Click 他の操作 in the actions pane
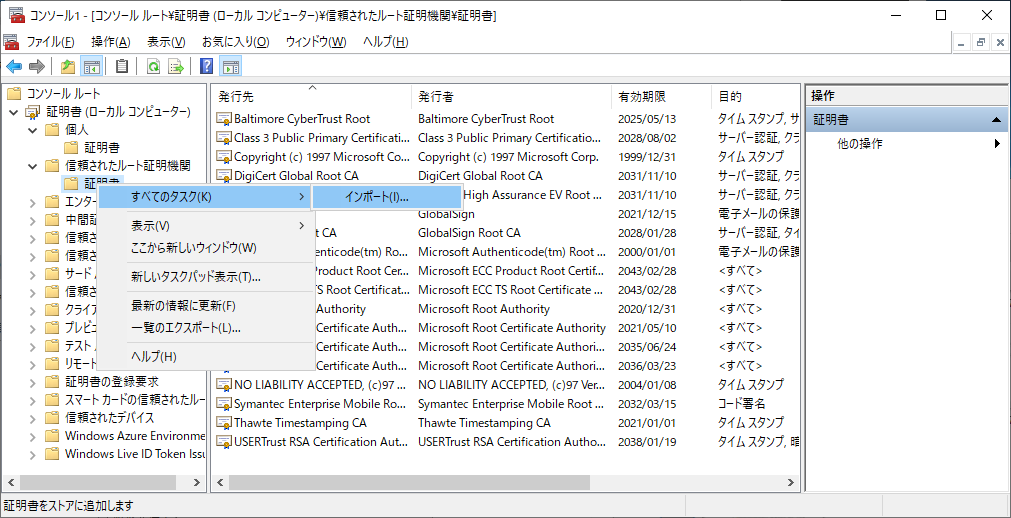 [x=859, y=144]
